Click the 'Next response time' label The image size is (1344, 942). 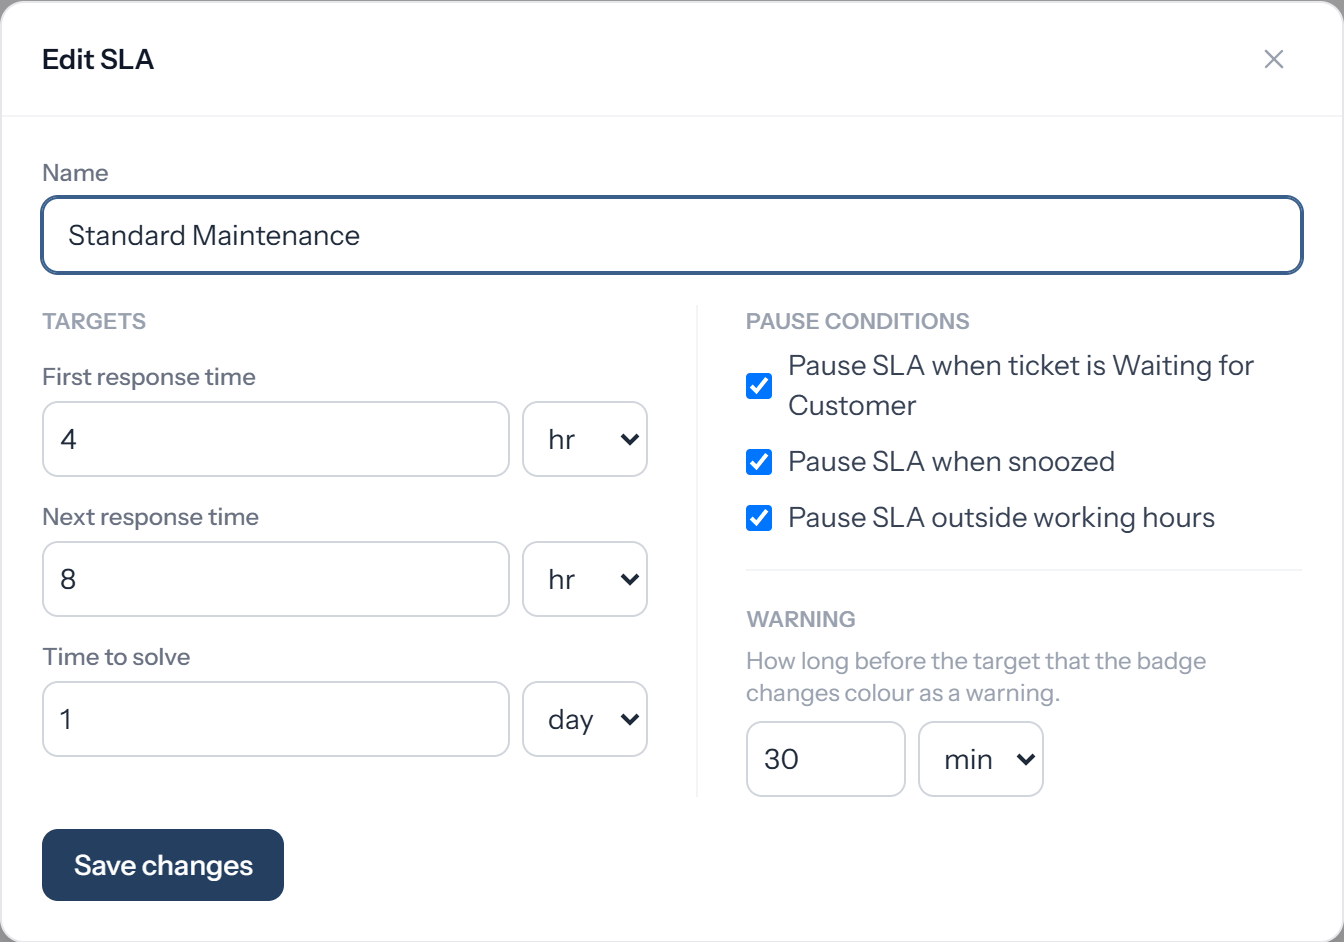click(151, 517)
